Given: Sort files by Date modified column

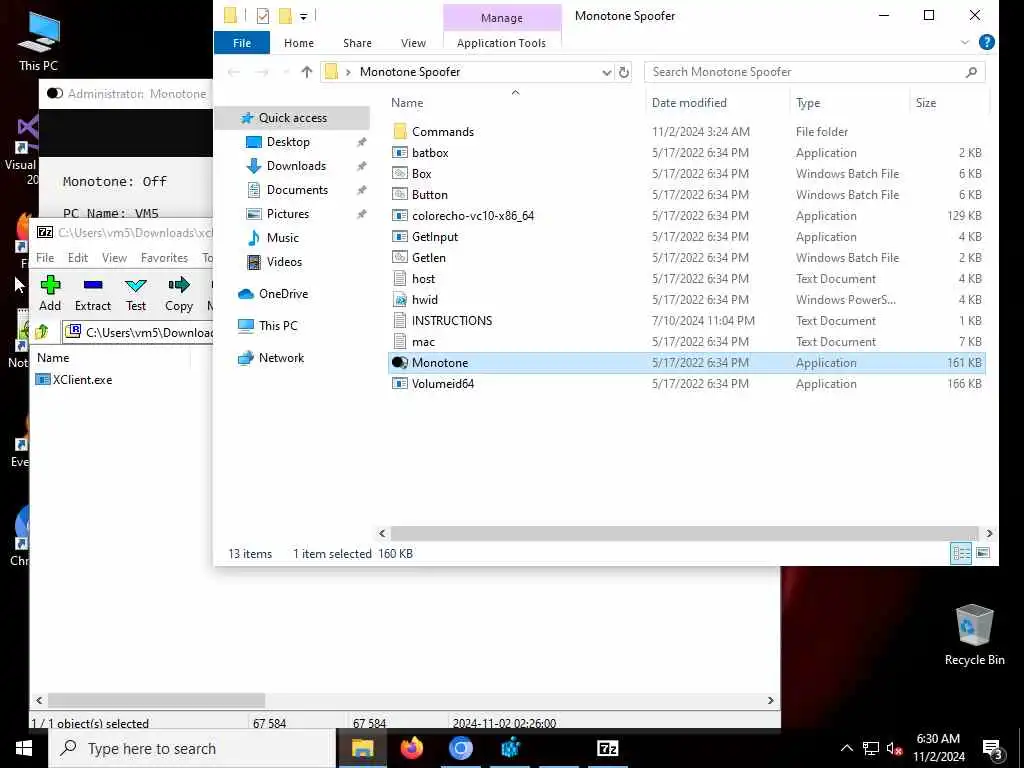Looking at the screenshot, I should pyautogui.click(x=689, y=103).
